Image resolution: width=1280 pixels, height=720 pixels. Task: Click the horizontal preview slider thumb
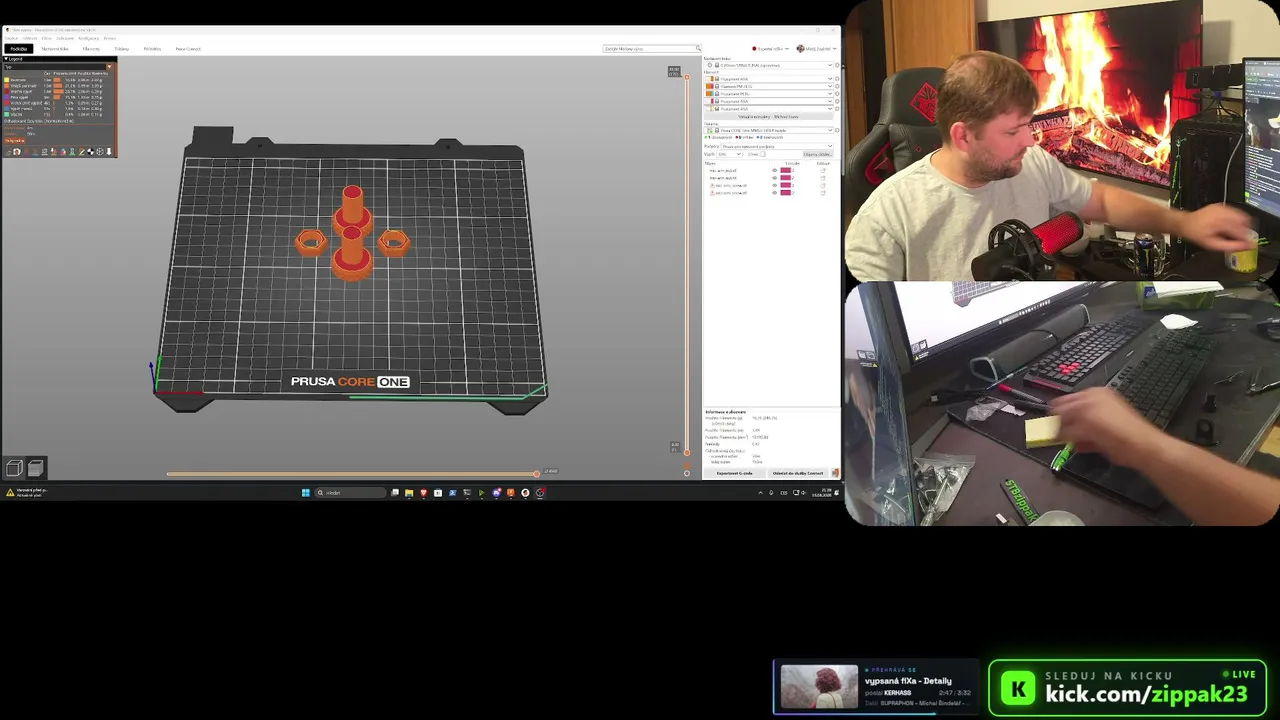(537, 473)
